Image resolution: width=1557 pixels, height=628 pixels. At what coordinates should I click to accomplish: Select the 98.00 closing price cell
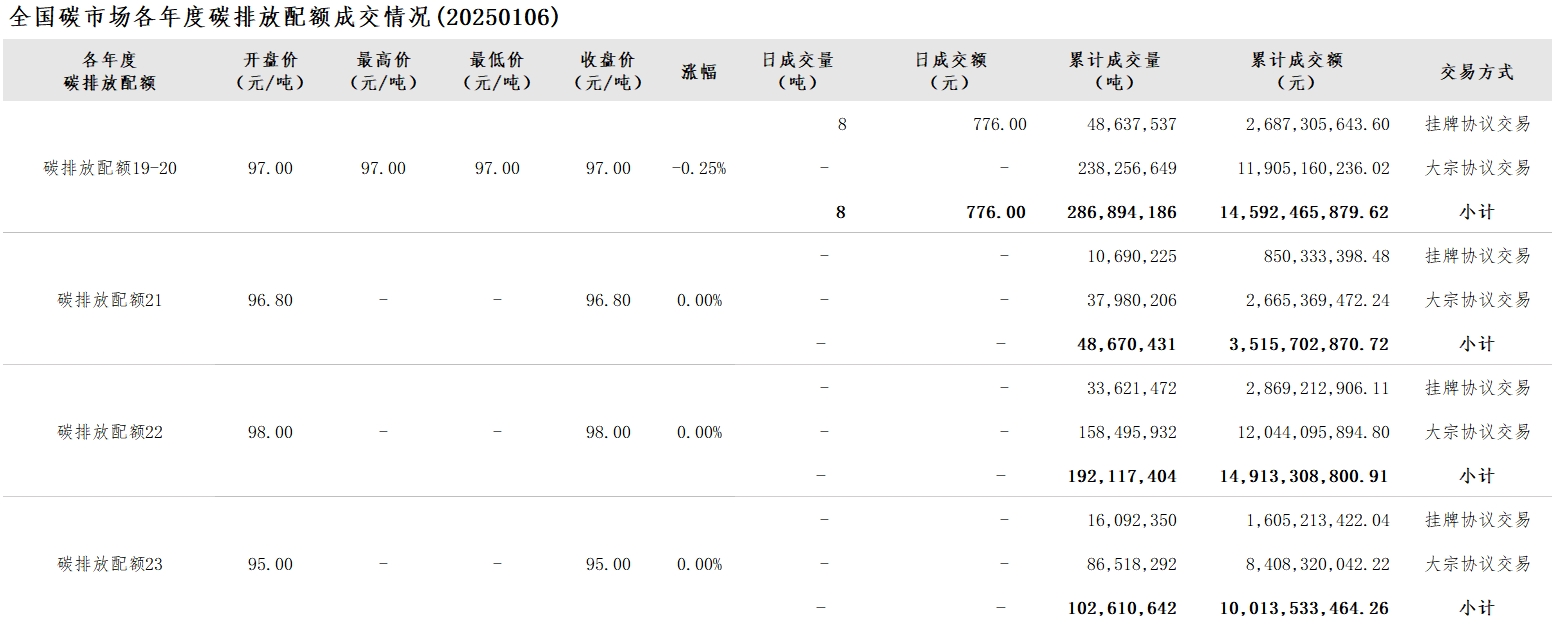tap(608, 432)
